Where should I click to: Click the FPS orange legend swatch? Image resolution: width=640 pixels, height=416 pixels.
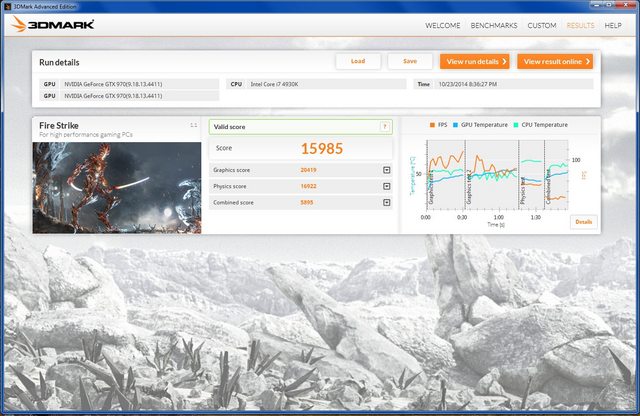432,125
